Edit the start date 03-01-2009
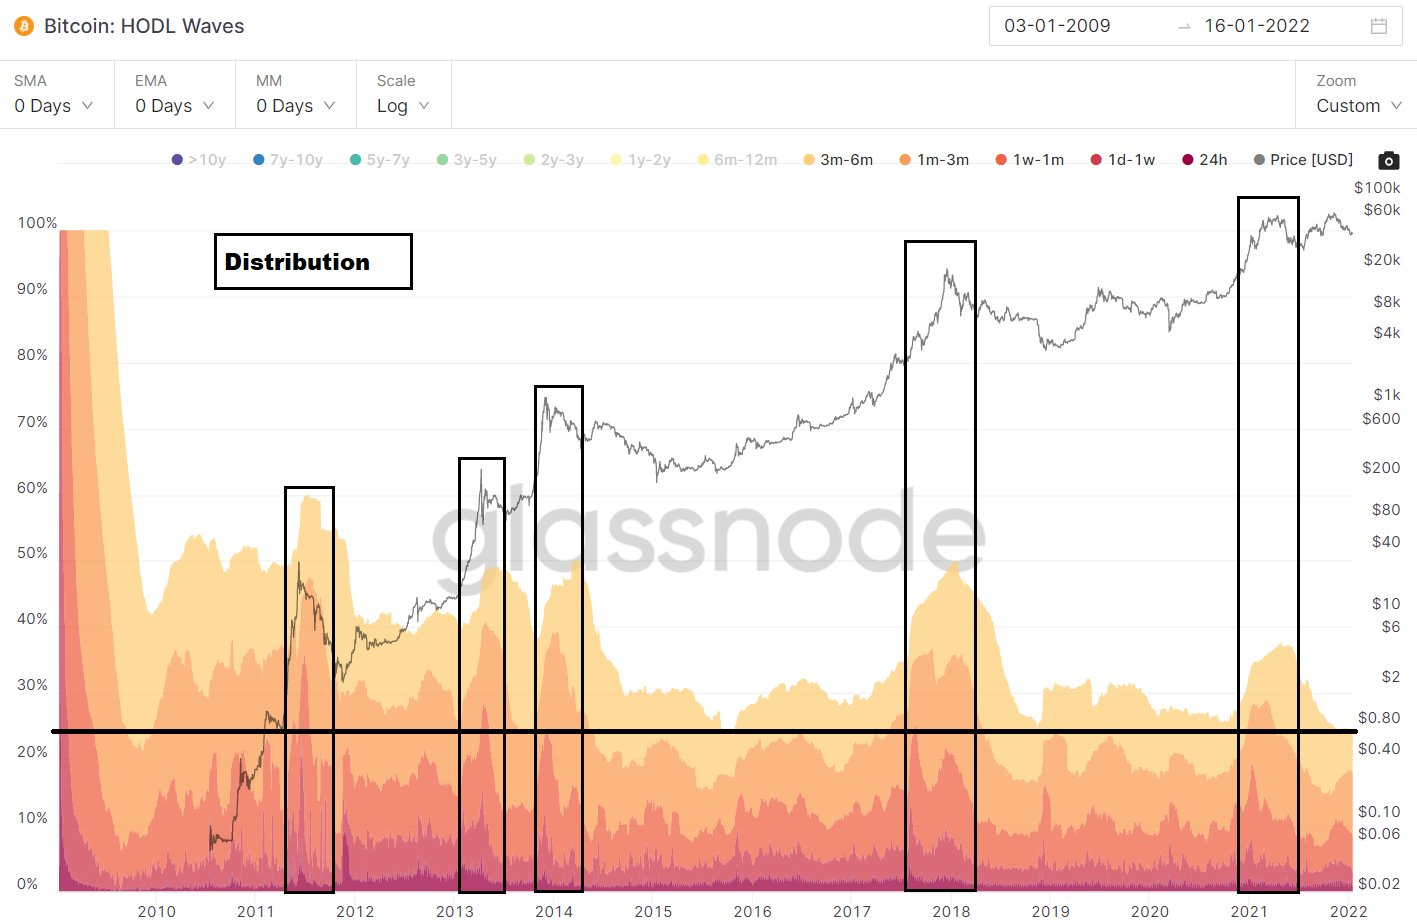Image resolution: width=1417 pixels, height=923 pixels. pos(1057,26)
